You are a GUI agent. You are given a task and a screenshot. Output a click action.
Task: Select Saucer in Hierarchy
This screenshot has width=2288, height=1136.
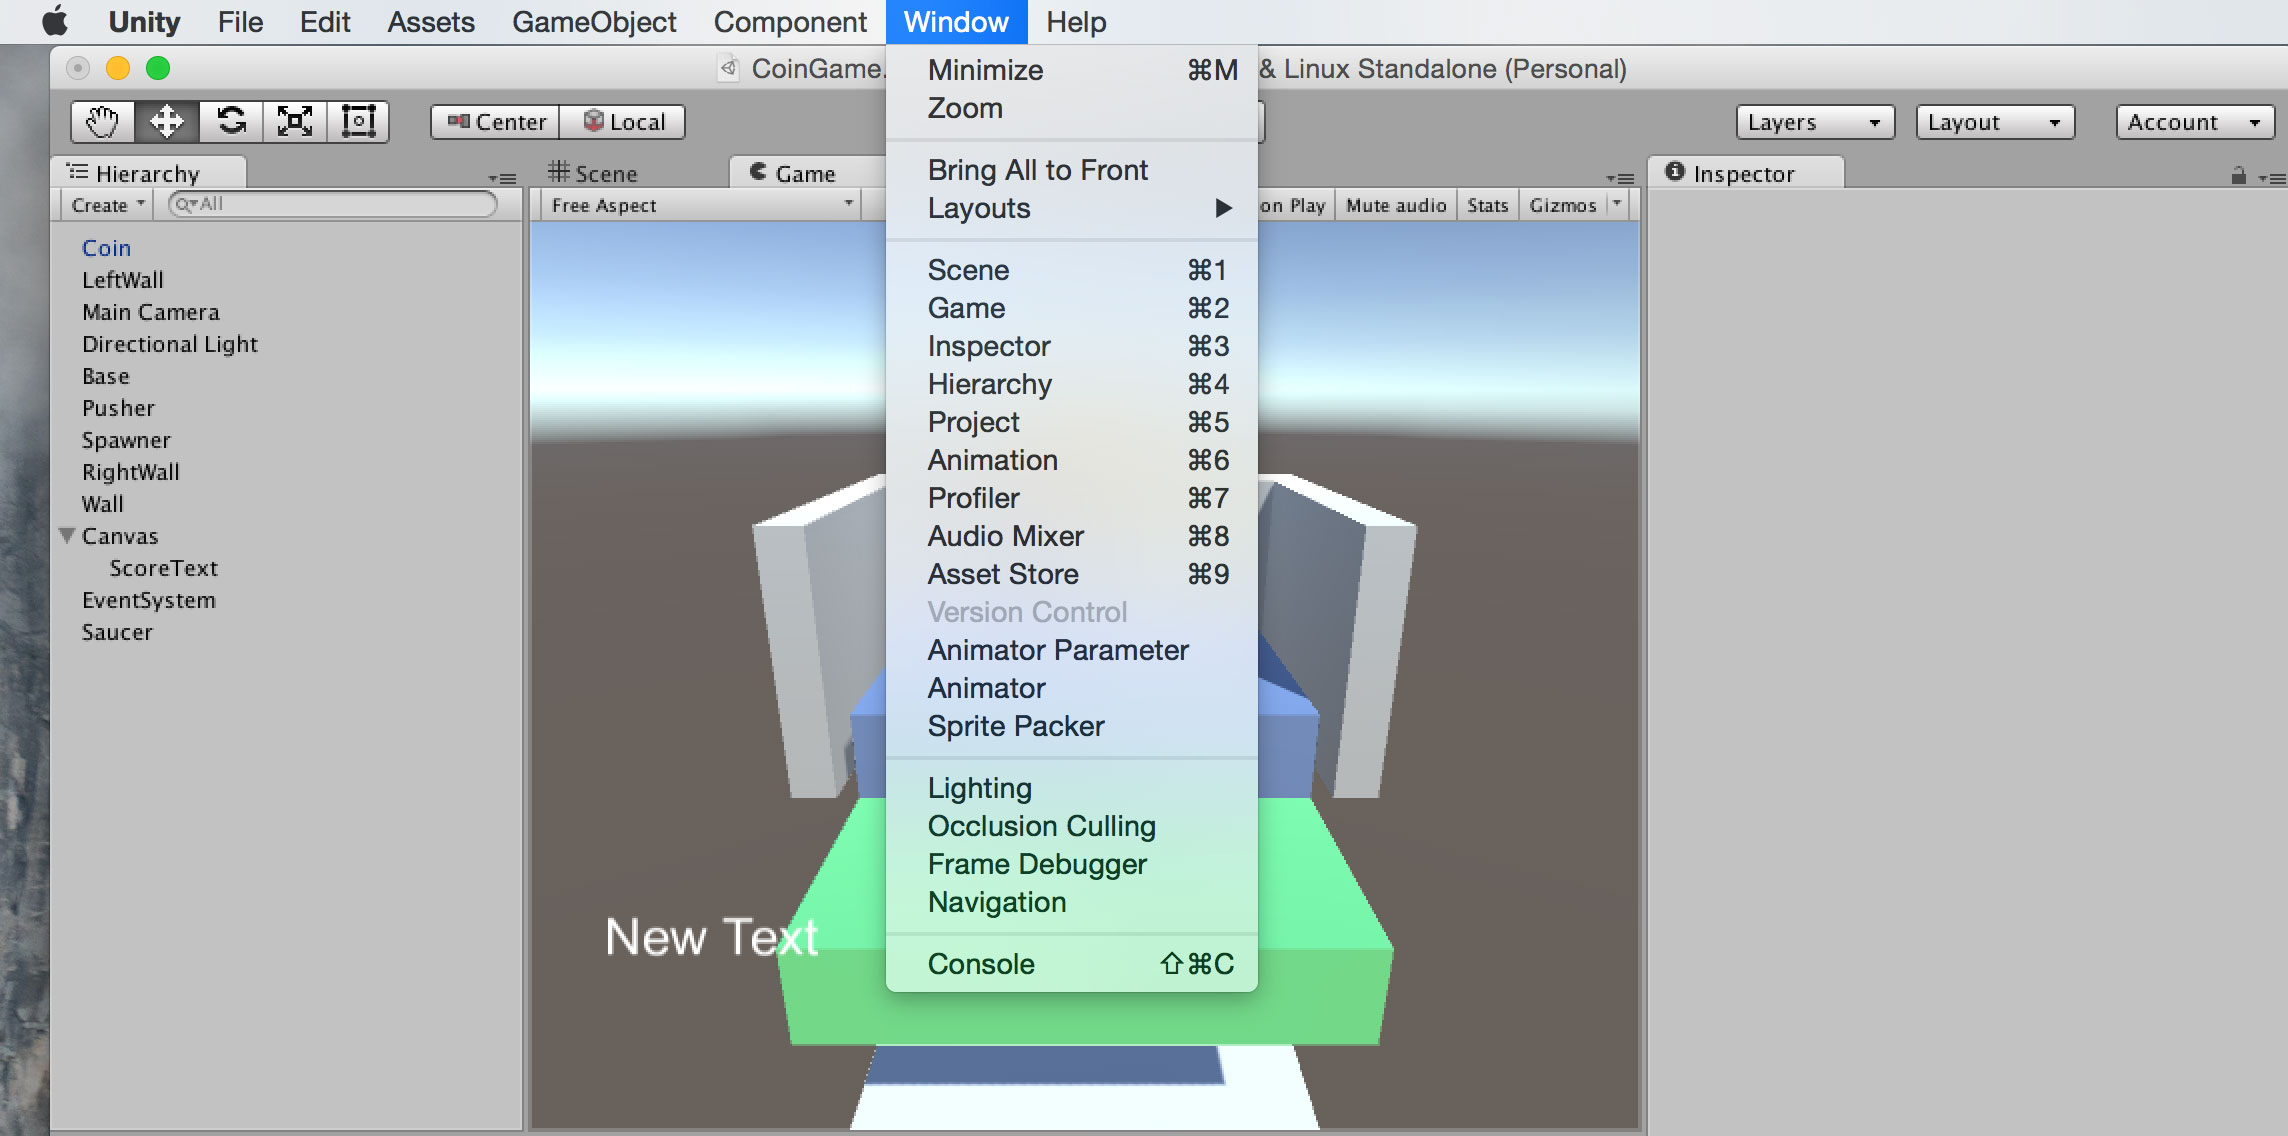tap(117, 632)
